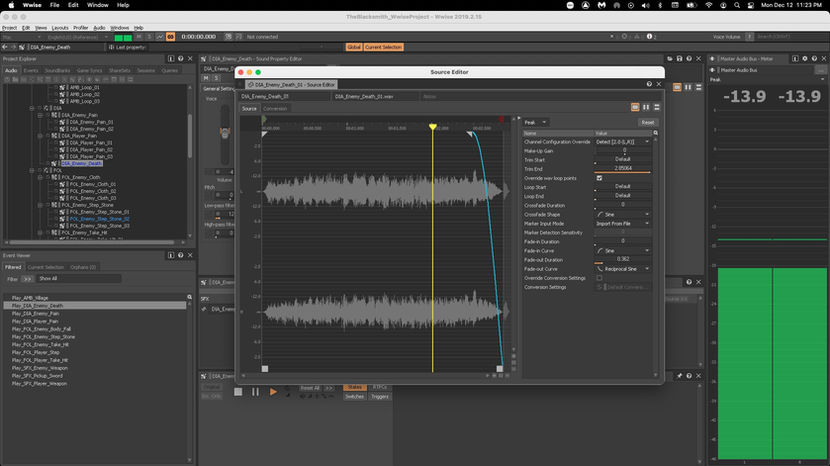Screen dimensions: 830x466
Task: Toggle the Global filter button
Action: point(354,47)
